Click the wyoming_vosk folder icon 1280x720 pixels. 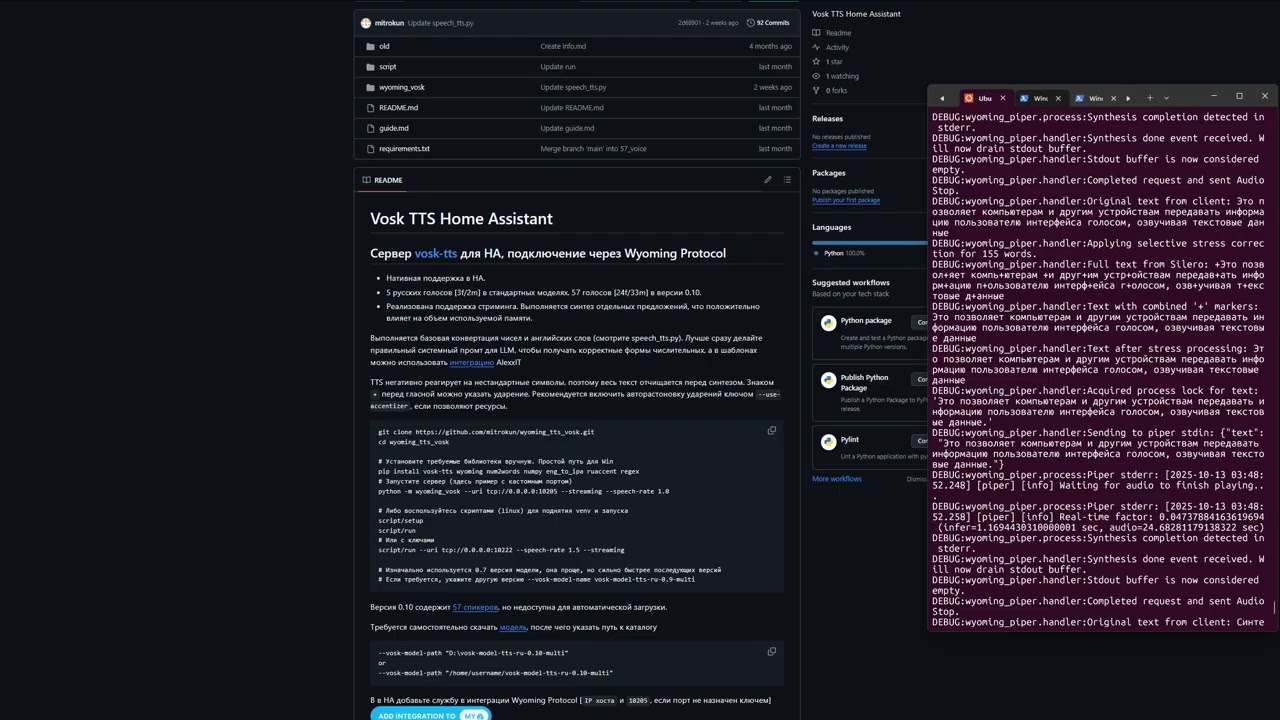(x=370, y=87)
